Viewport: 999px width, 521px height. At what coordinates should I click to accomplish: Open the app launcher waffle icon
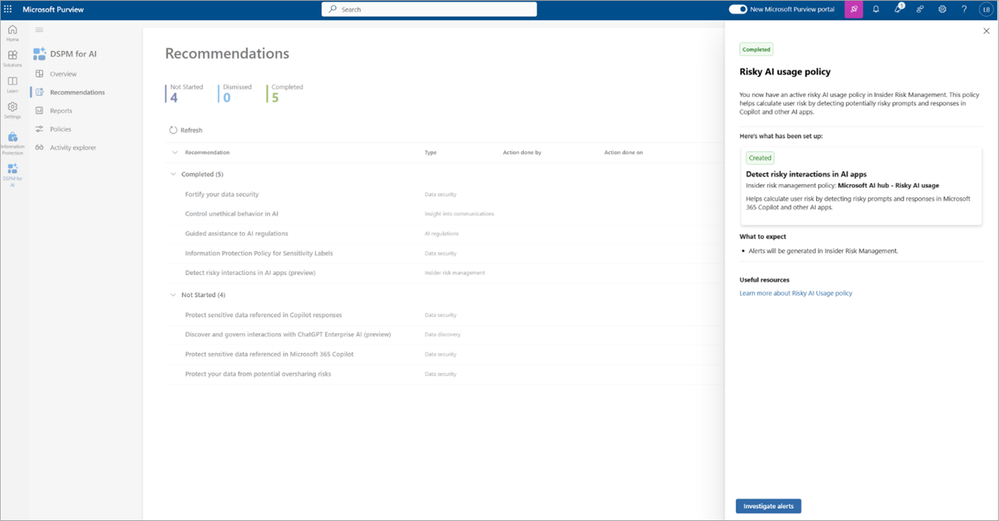click(8, 9)
